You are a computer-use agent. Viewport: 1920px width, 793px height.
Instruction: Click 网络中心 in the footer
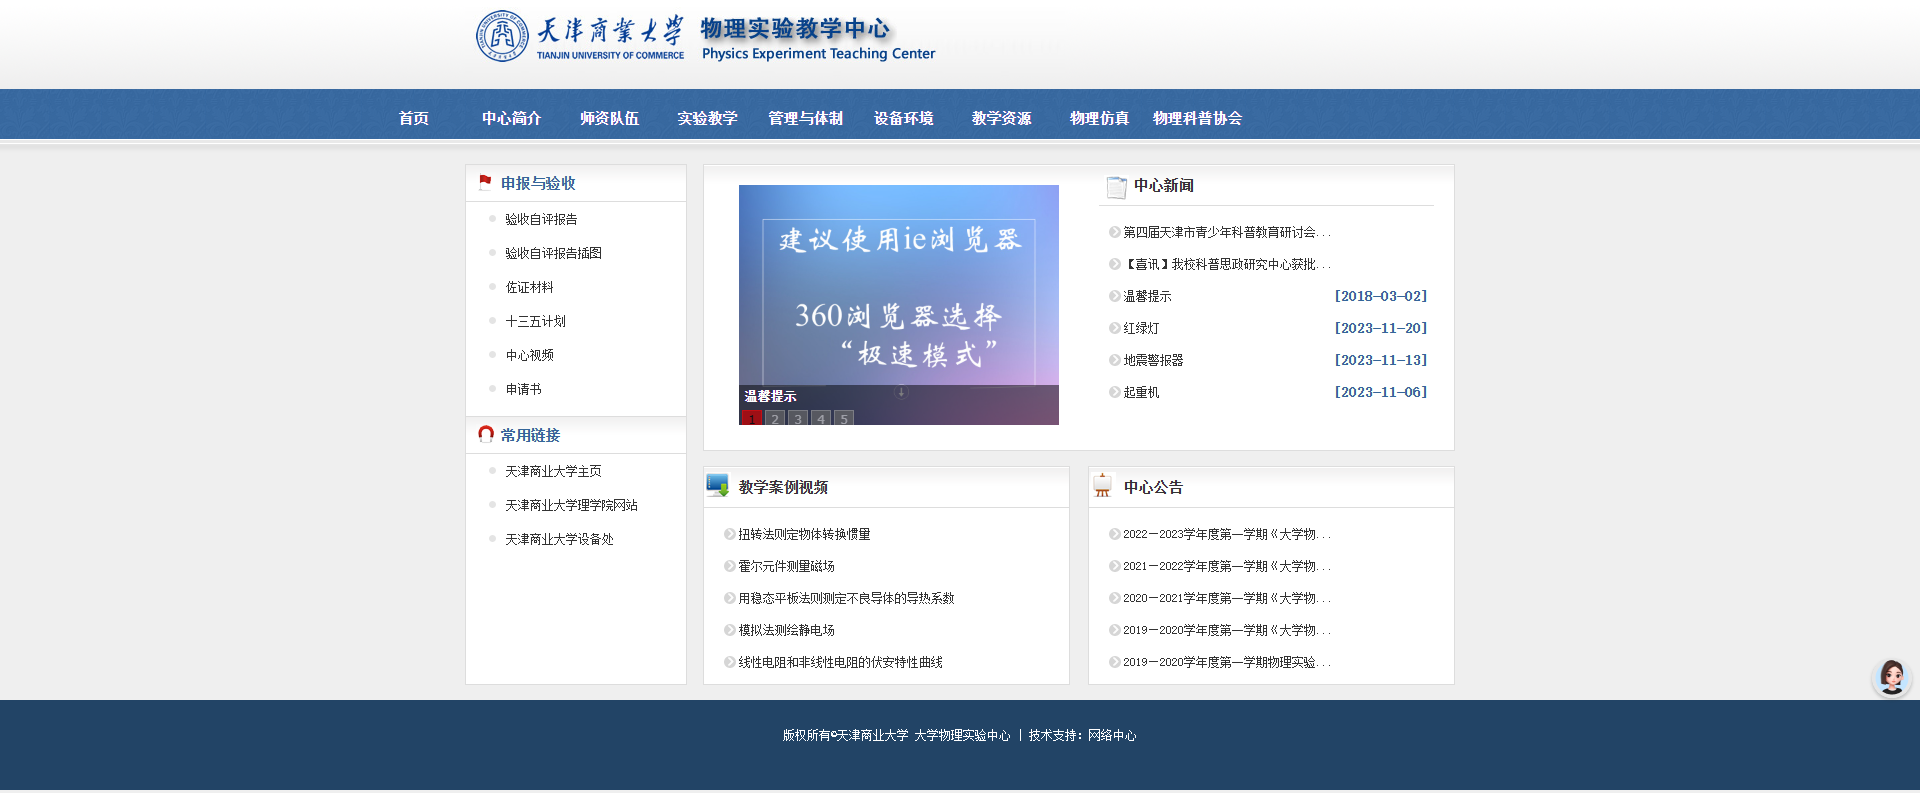(x=1112, y=735)
